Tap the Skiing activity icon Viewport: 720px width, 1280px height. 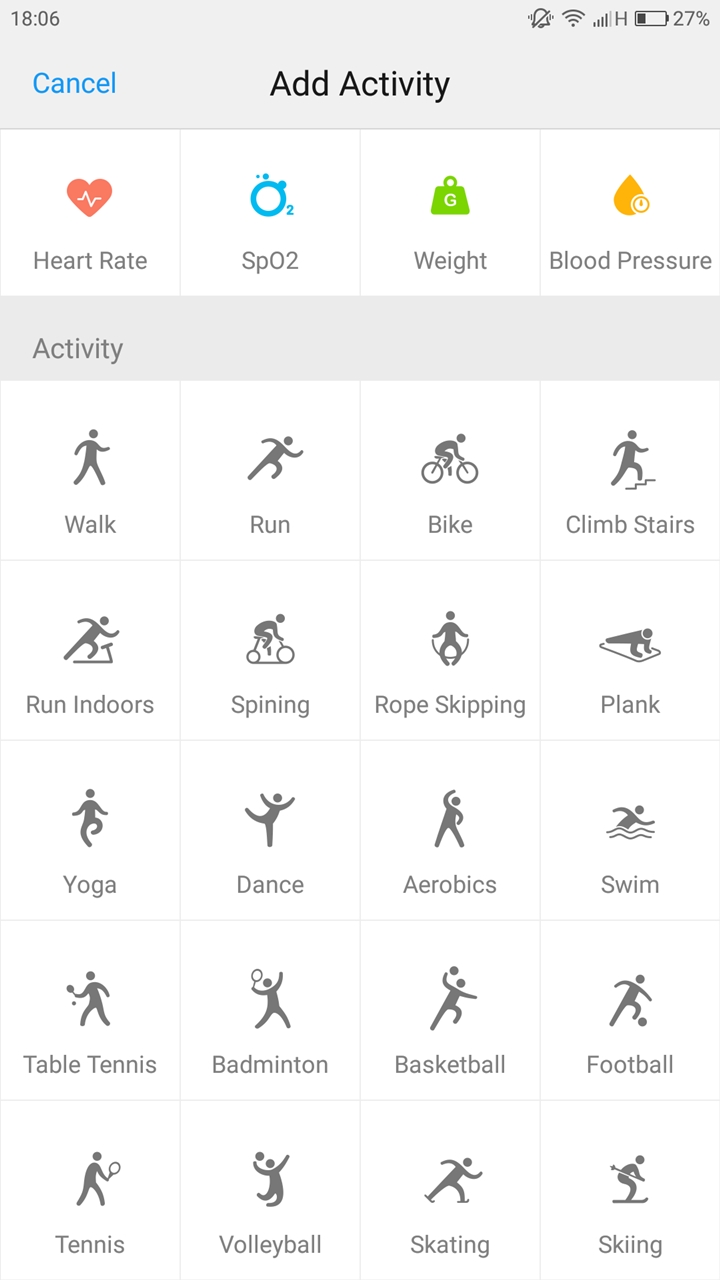pyautogui.click(x=630, y=1180)
